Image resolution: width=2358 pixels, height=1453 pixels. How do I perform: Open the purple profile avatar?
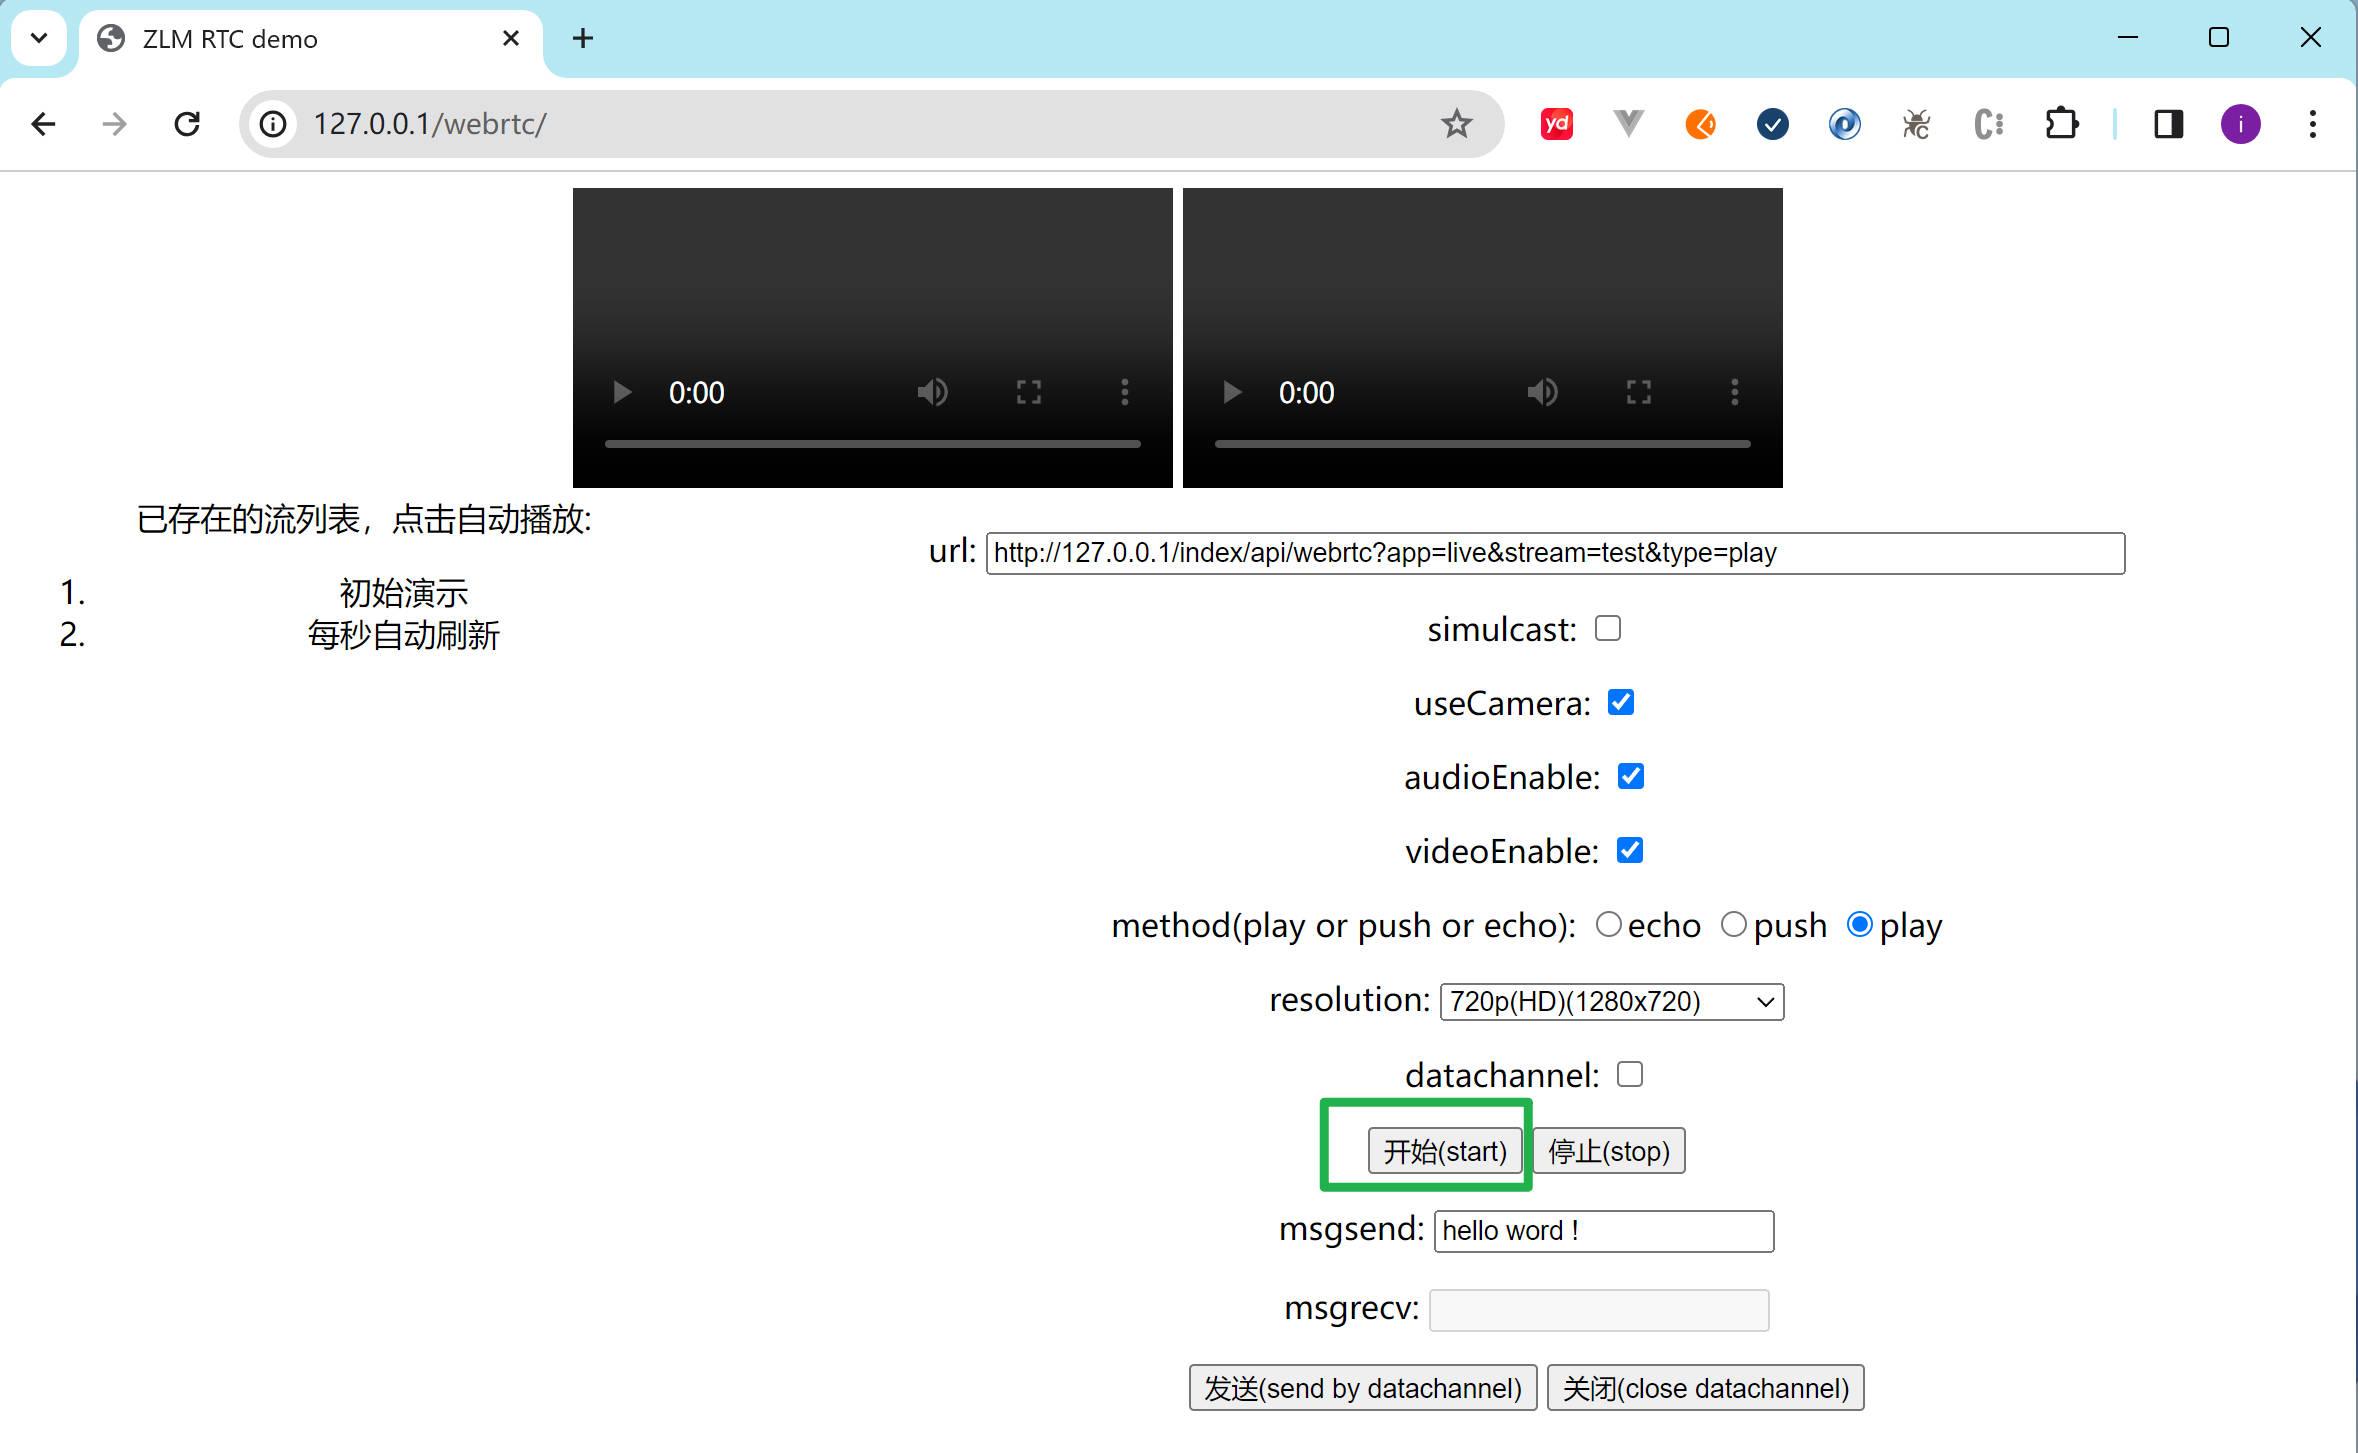pos(2240,124)
